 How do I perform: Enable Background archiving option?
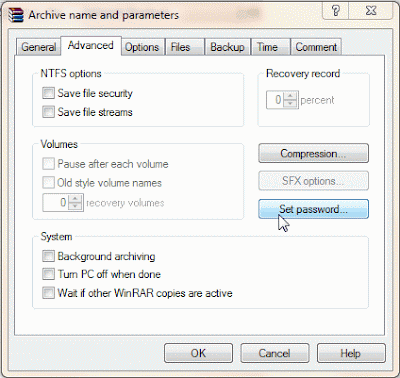[x=48, y=256]
